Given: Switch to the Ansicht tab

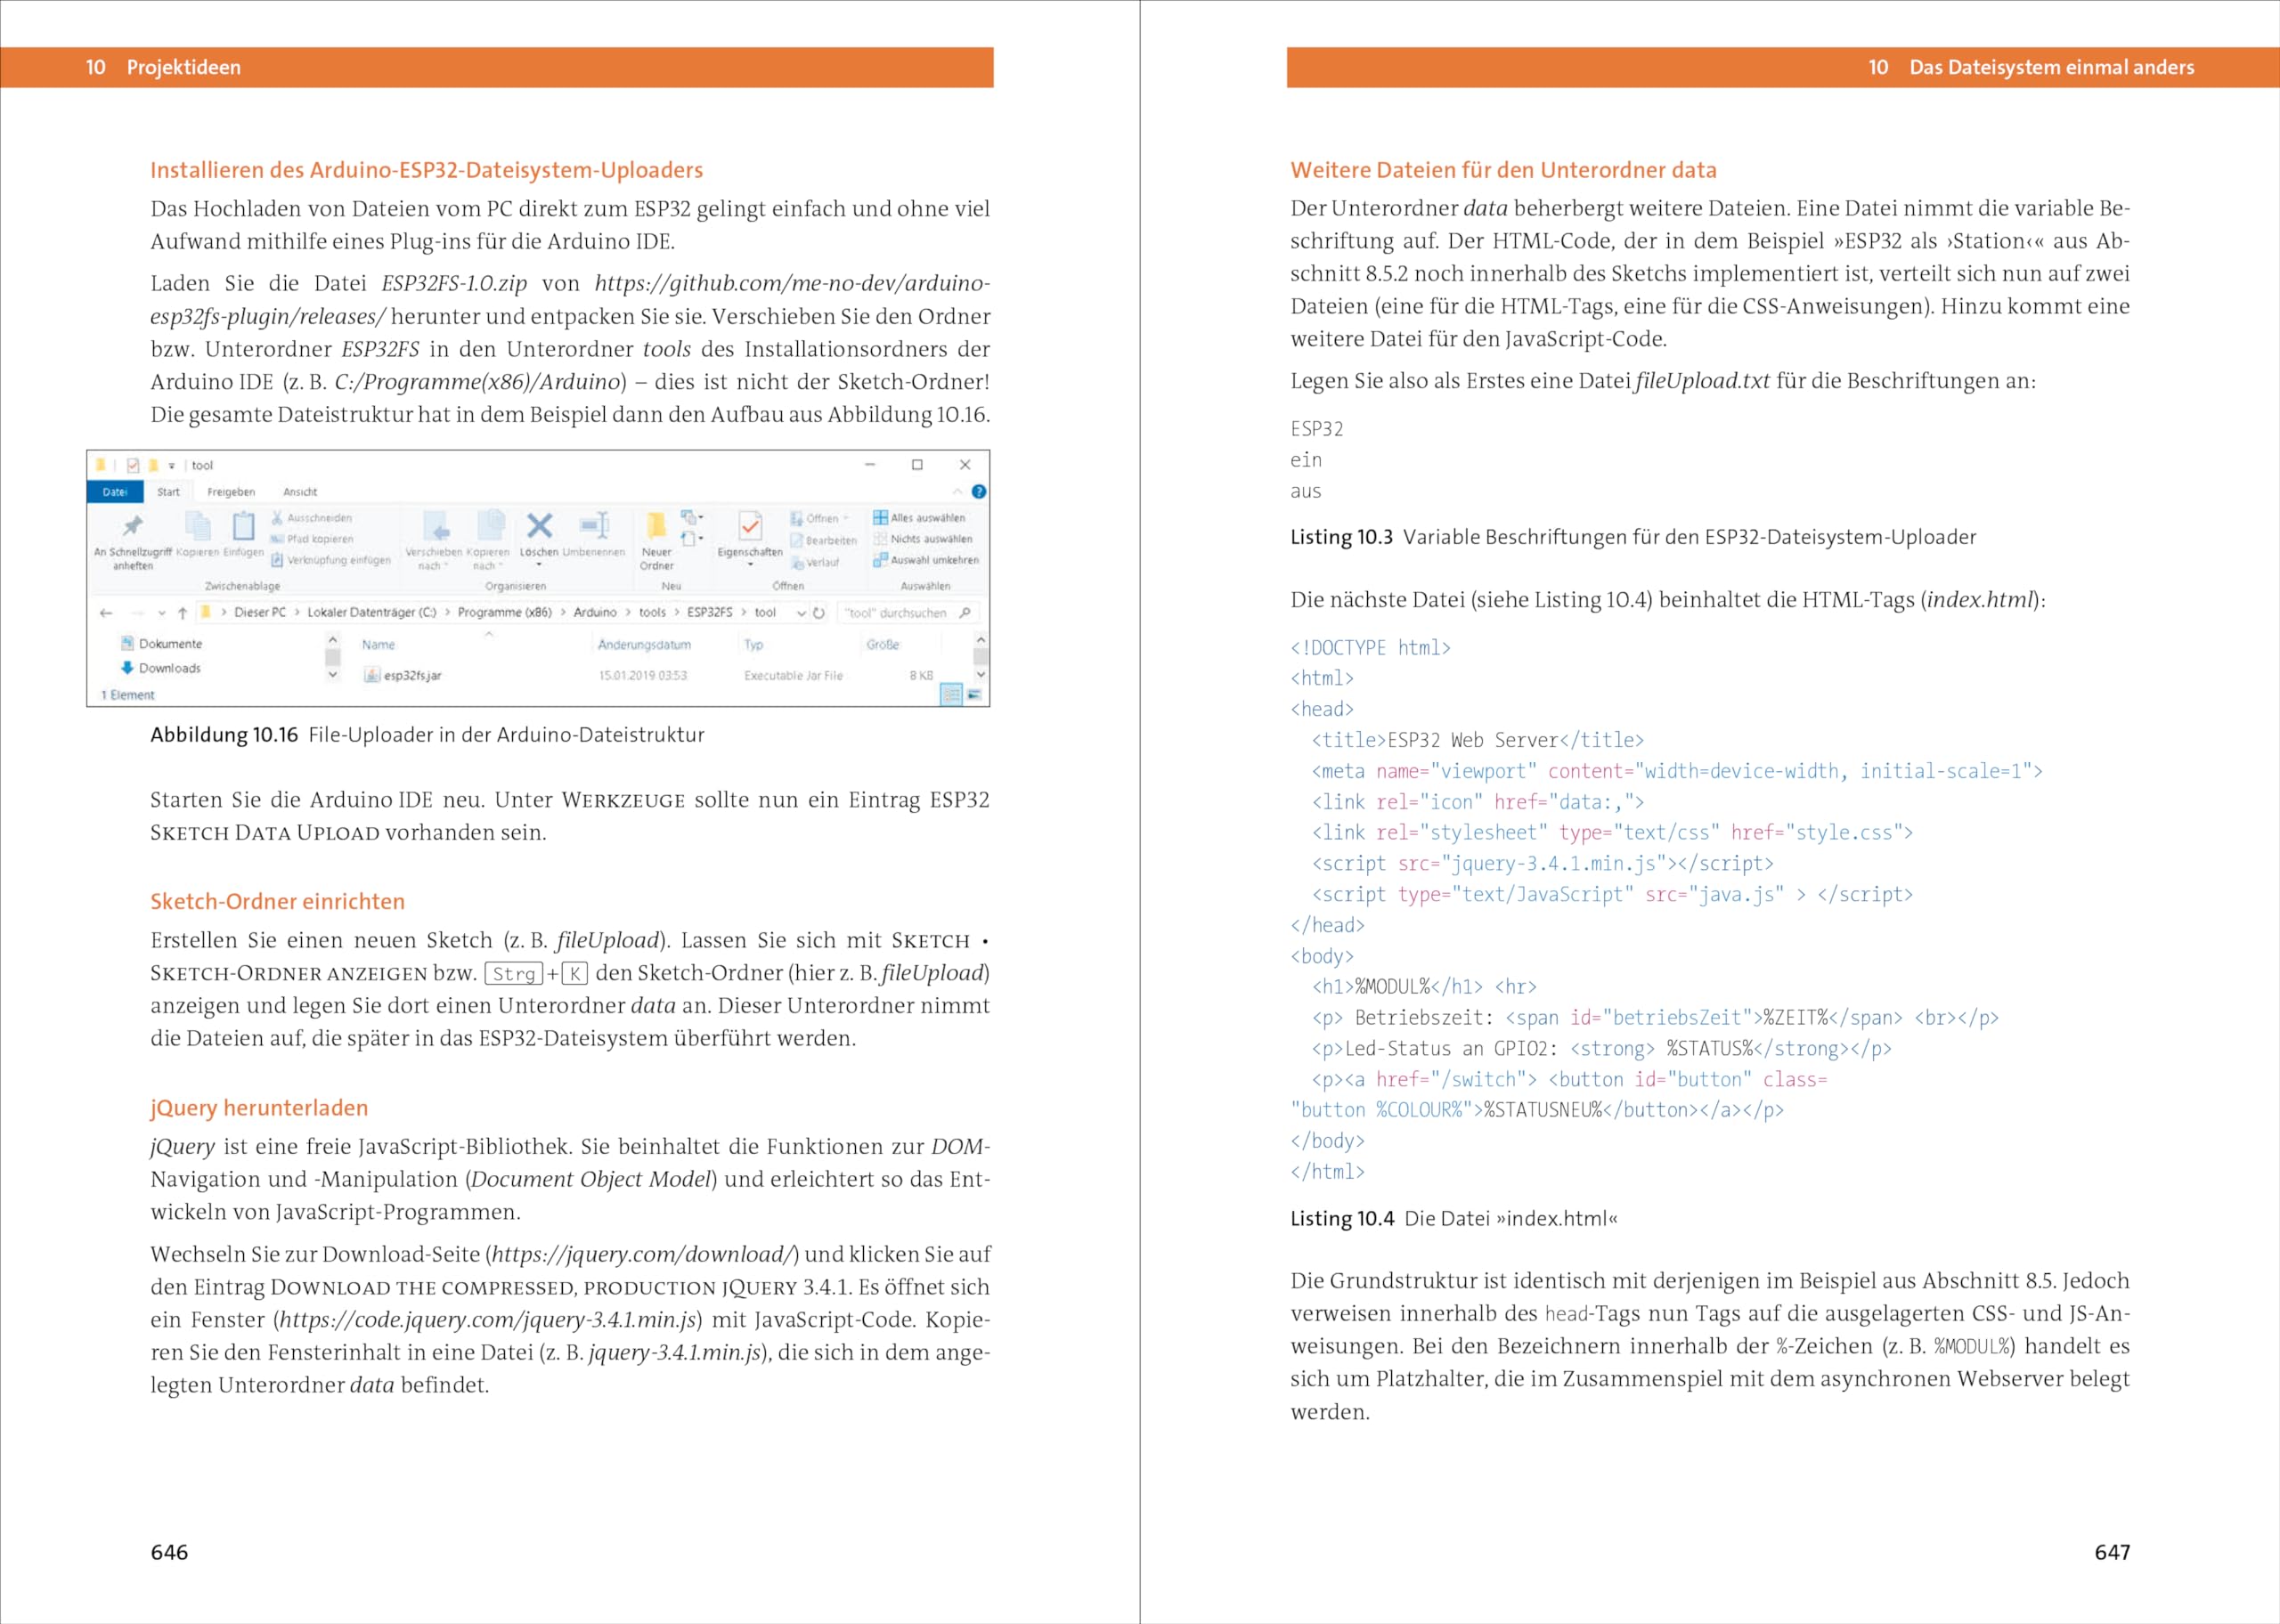Looking at the screenshot, I should [300, 491].
